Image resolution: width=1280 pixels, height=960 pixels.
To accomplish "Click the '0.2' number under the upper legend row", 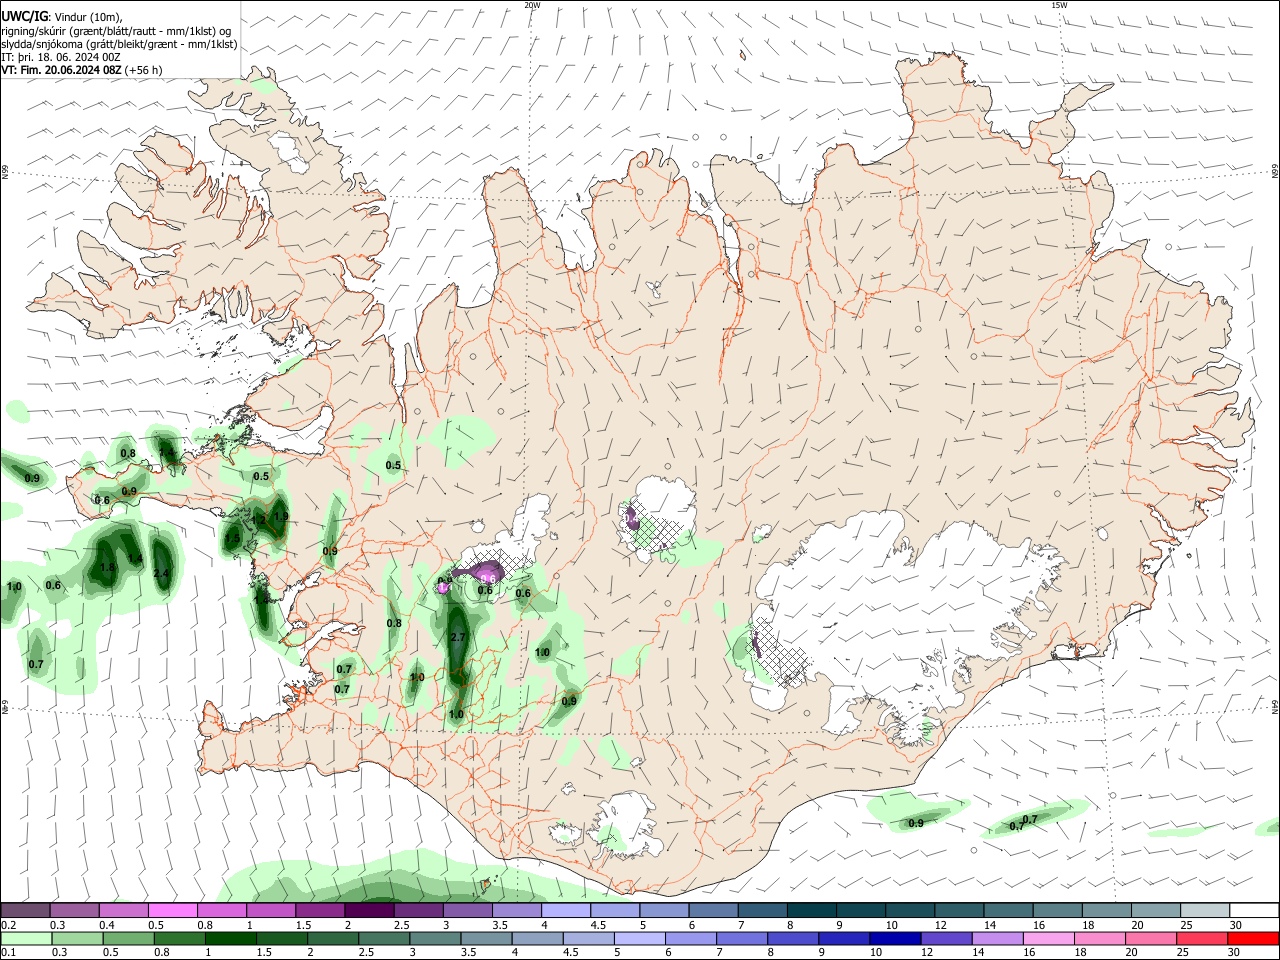I will pyautogui.click(x=8, y=925).
